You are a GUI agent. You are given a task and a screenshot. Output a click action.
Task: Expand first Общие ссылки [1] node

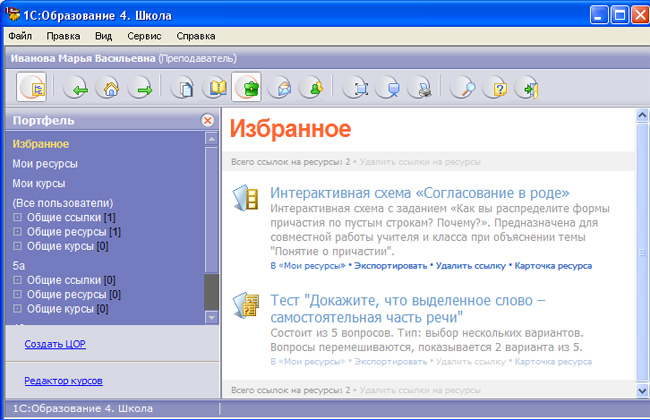(17, 217)
